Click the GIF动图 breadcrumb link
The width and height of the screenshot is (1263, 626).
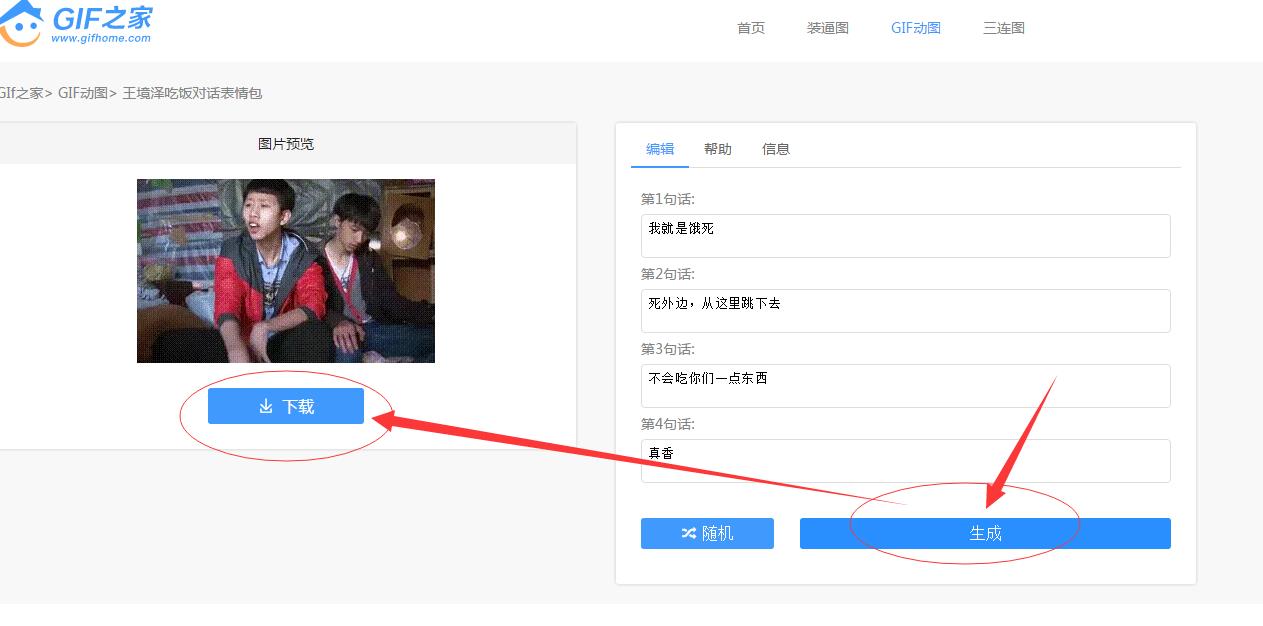click(81, 93)
